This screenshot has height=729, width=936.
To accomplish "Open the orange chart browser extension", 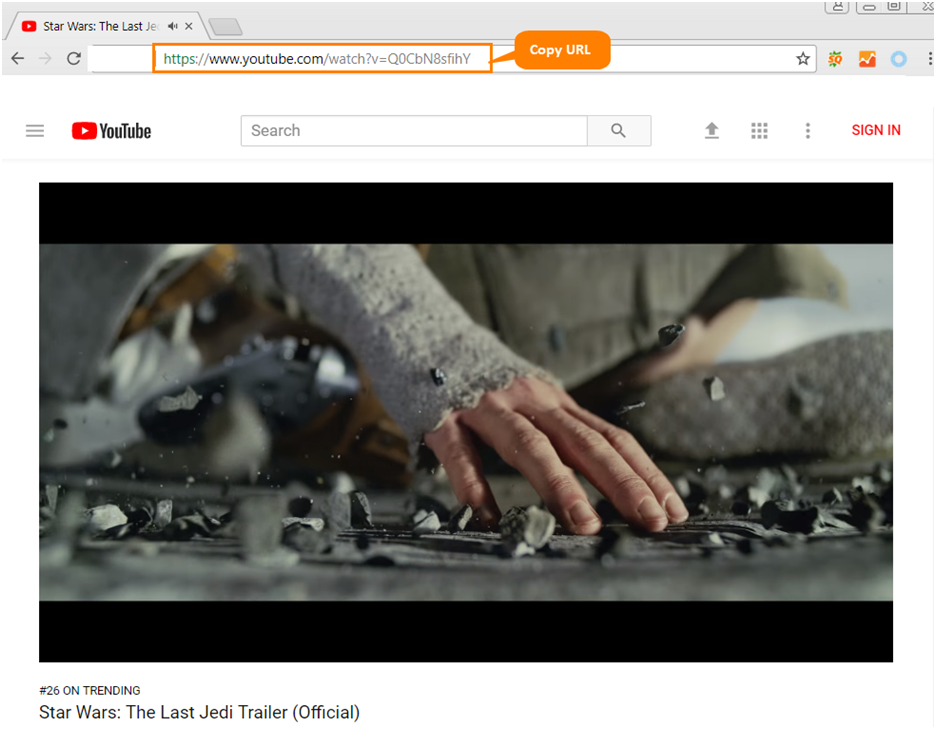I will [867, 59].
